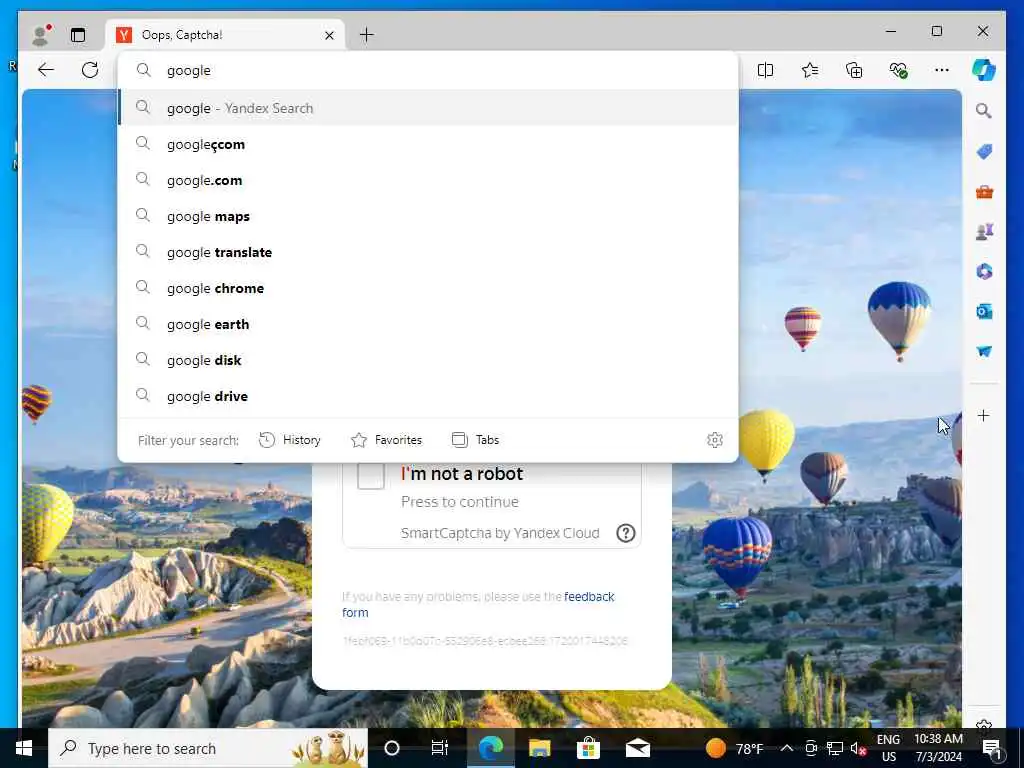Select the Oops, Captcha! tab

pos(225,35)
